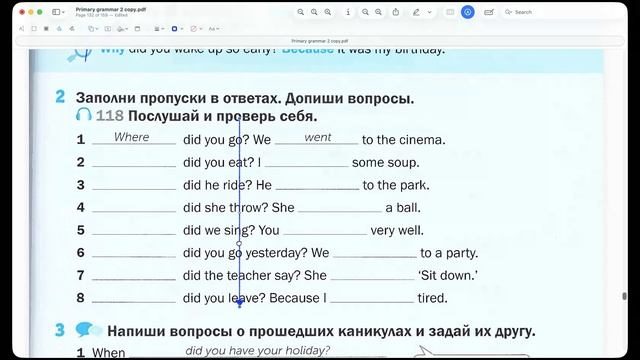Screen dimensions: 640x360
Task: Click the blank before 'did the teacher say?'
Action: [134, 276]
